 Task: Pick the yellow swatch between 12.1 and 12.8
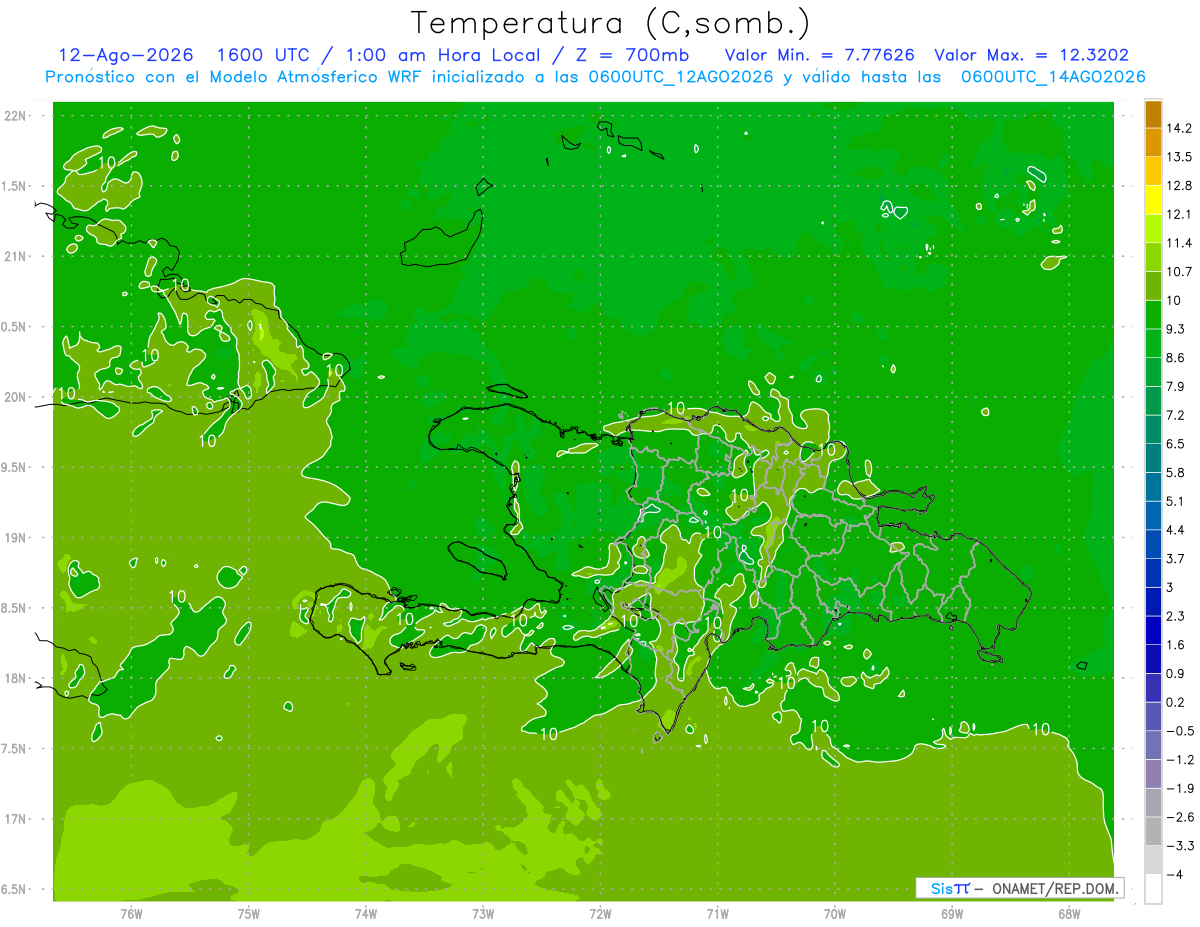pos(1153,199)
